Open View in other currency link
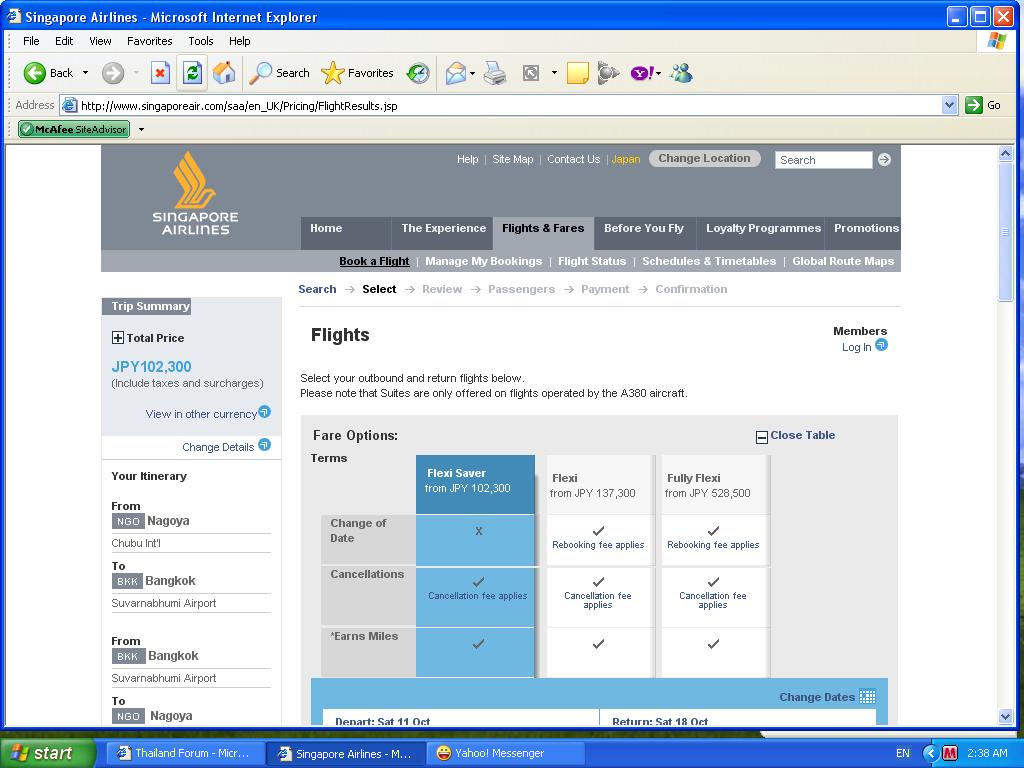 201,414
